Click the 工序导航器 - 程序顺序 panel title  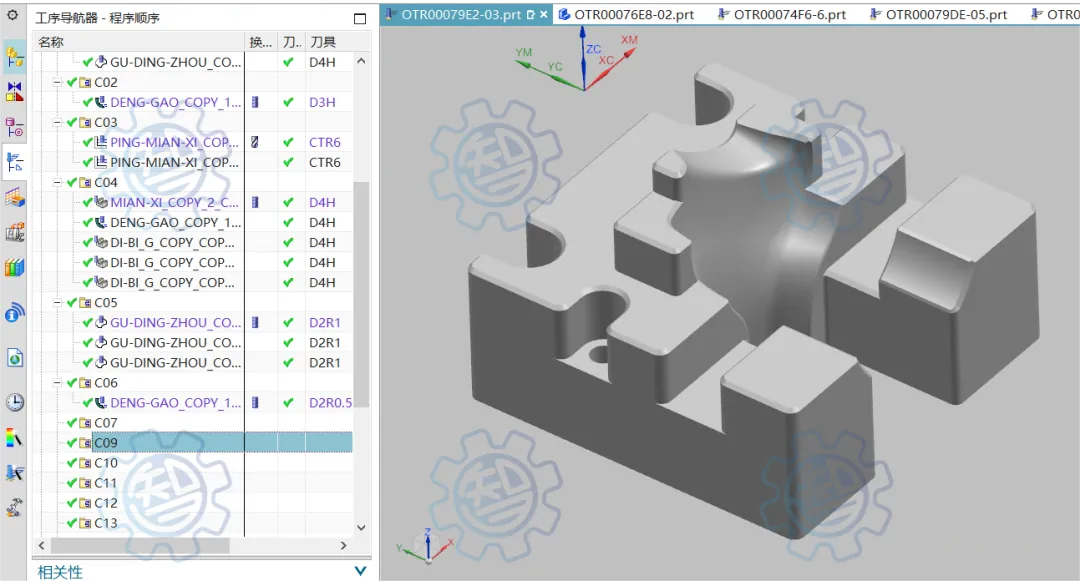pos(97,18)
